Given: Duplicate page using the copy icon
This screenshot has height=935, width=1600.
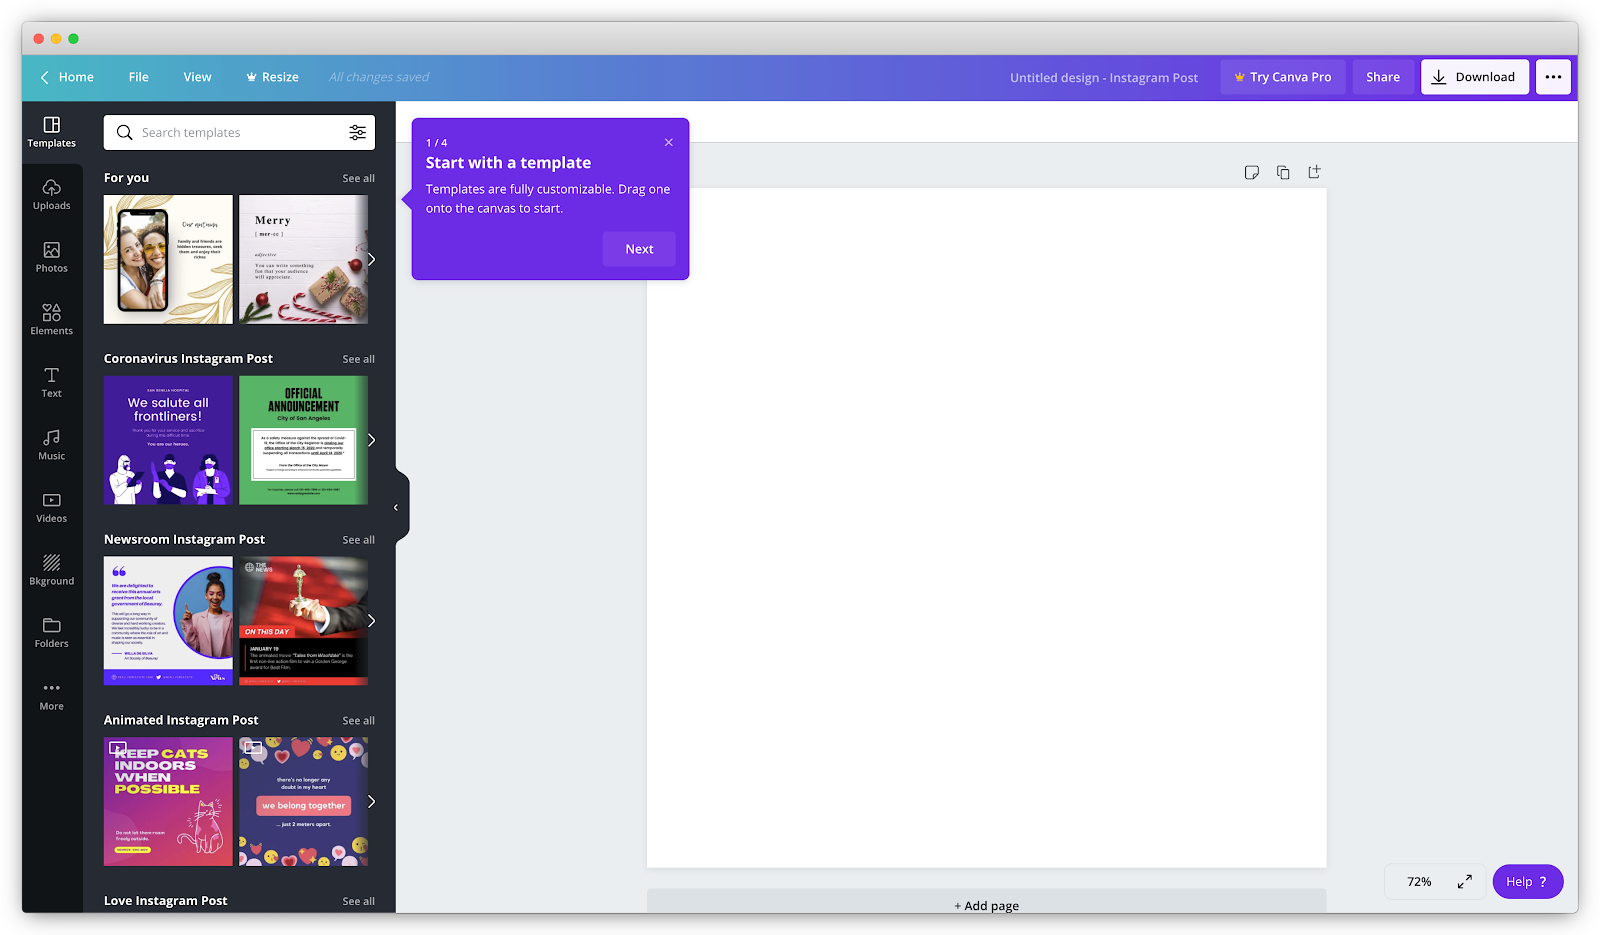Looking at the screenshot, I should point(1283,172).
